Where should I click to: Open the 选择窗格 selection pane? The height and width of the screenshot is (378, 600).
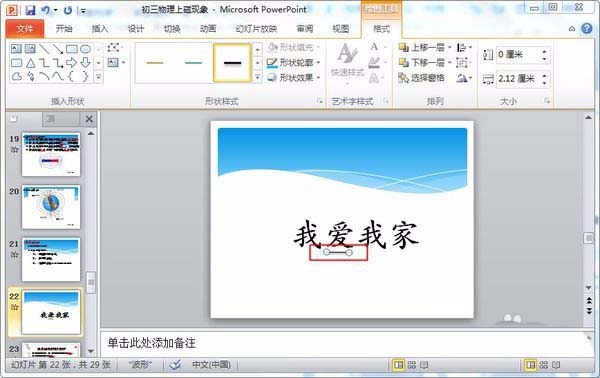pos(421,78)
